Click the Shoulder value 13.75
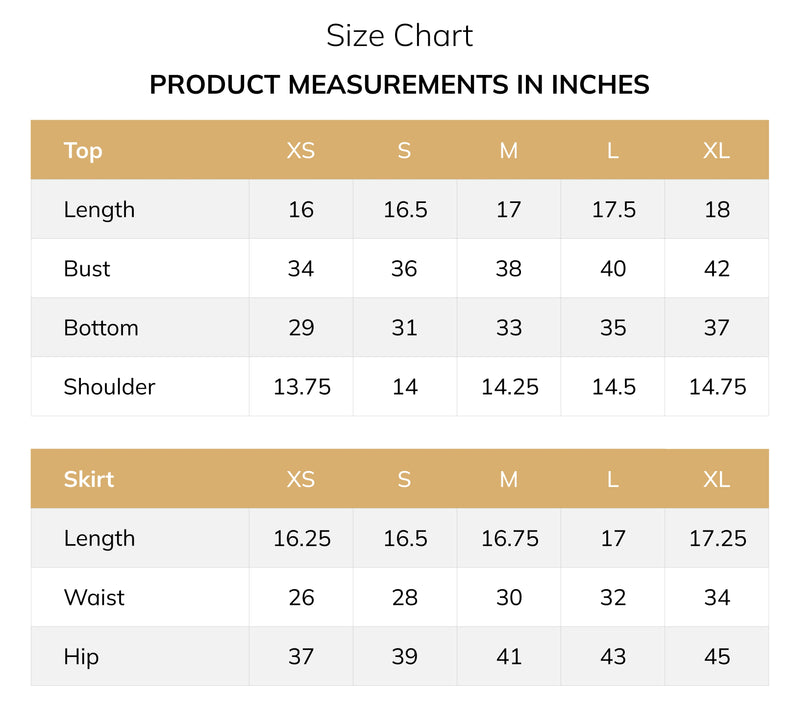800x718 pixels. pos(302,387)
